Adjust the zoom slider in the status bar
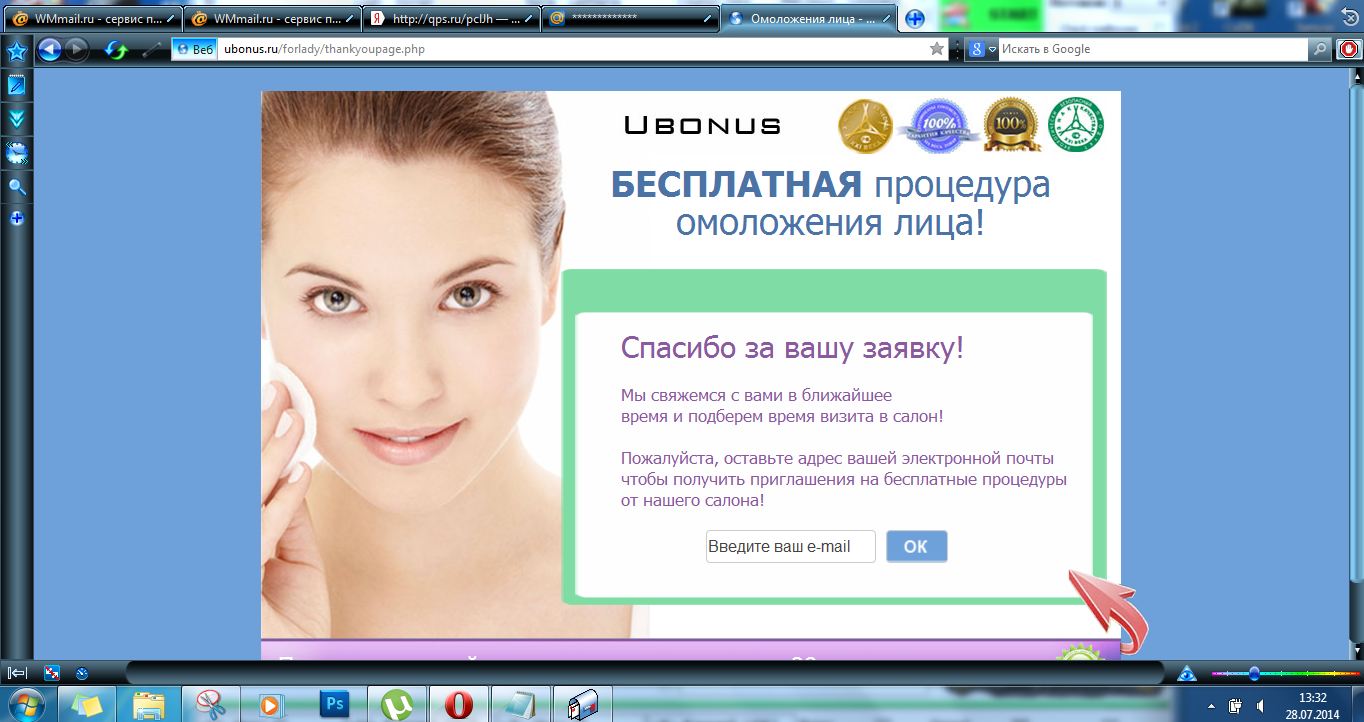Image resolution: width=1364 pixels, height=722 pixels. pos(1254,674)
